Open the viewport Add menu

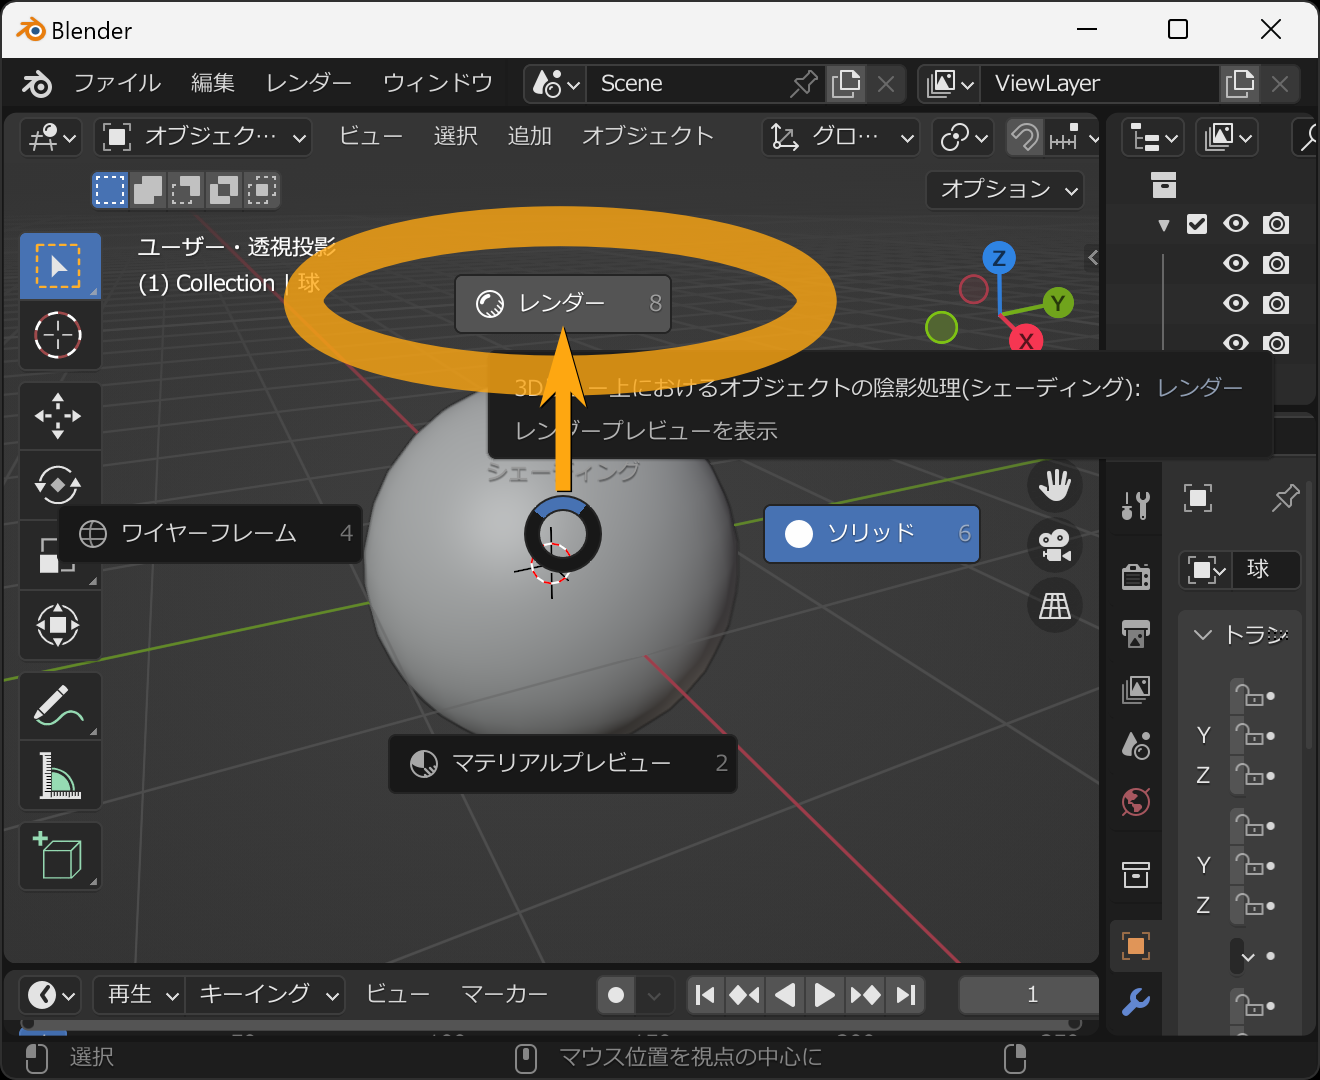pyautogui.click(x=529, y=137)
